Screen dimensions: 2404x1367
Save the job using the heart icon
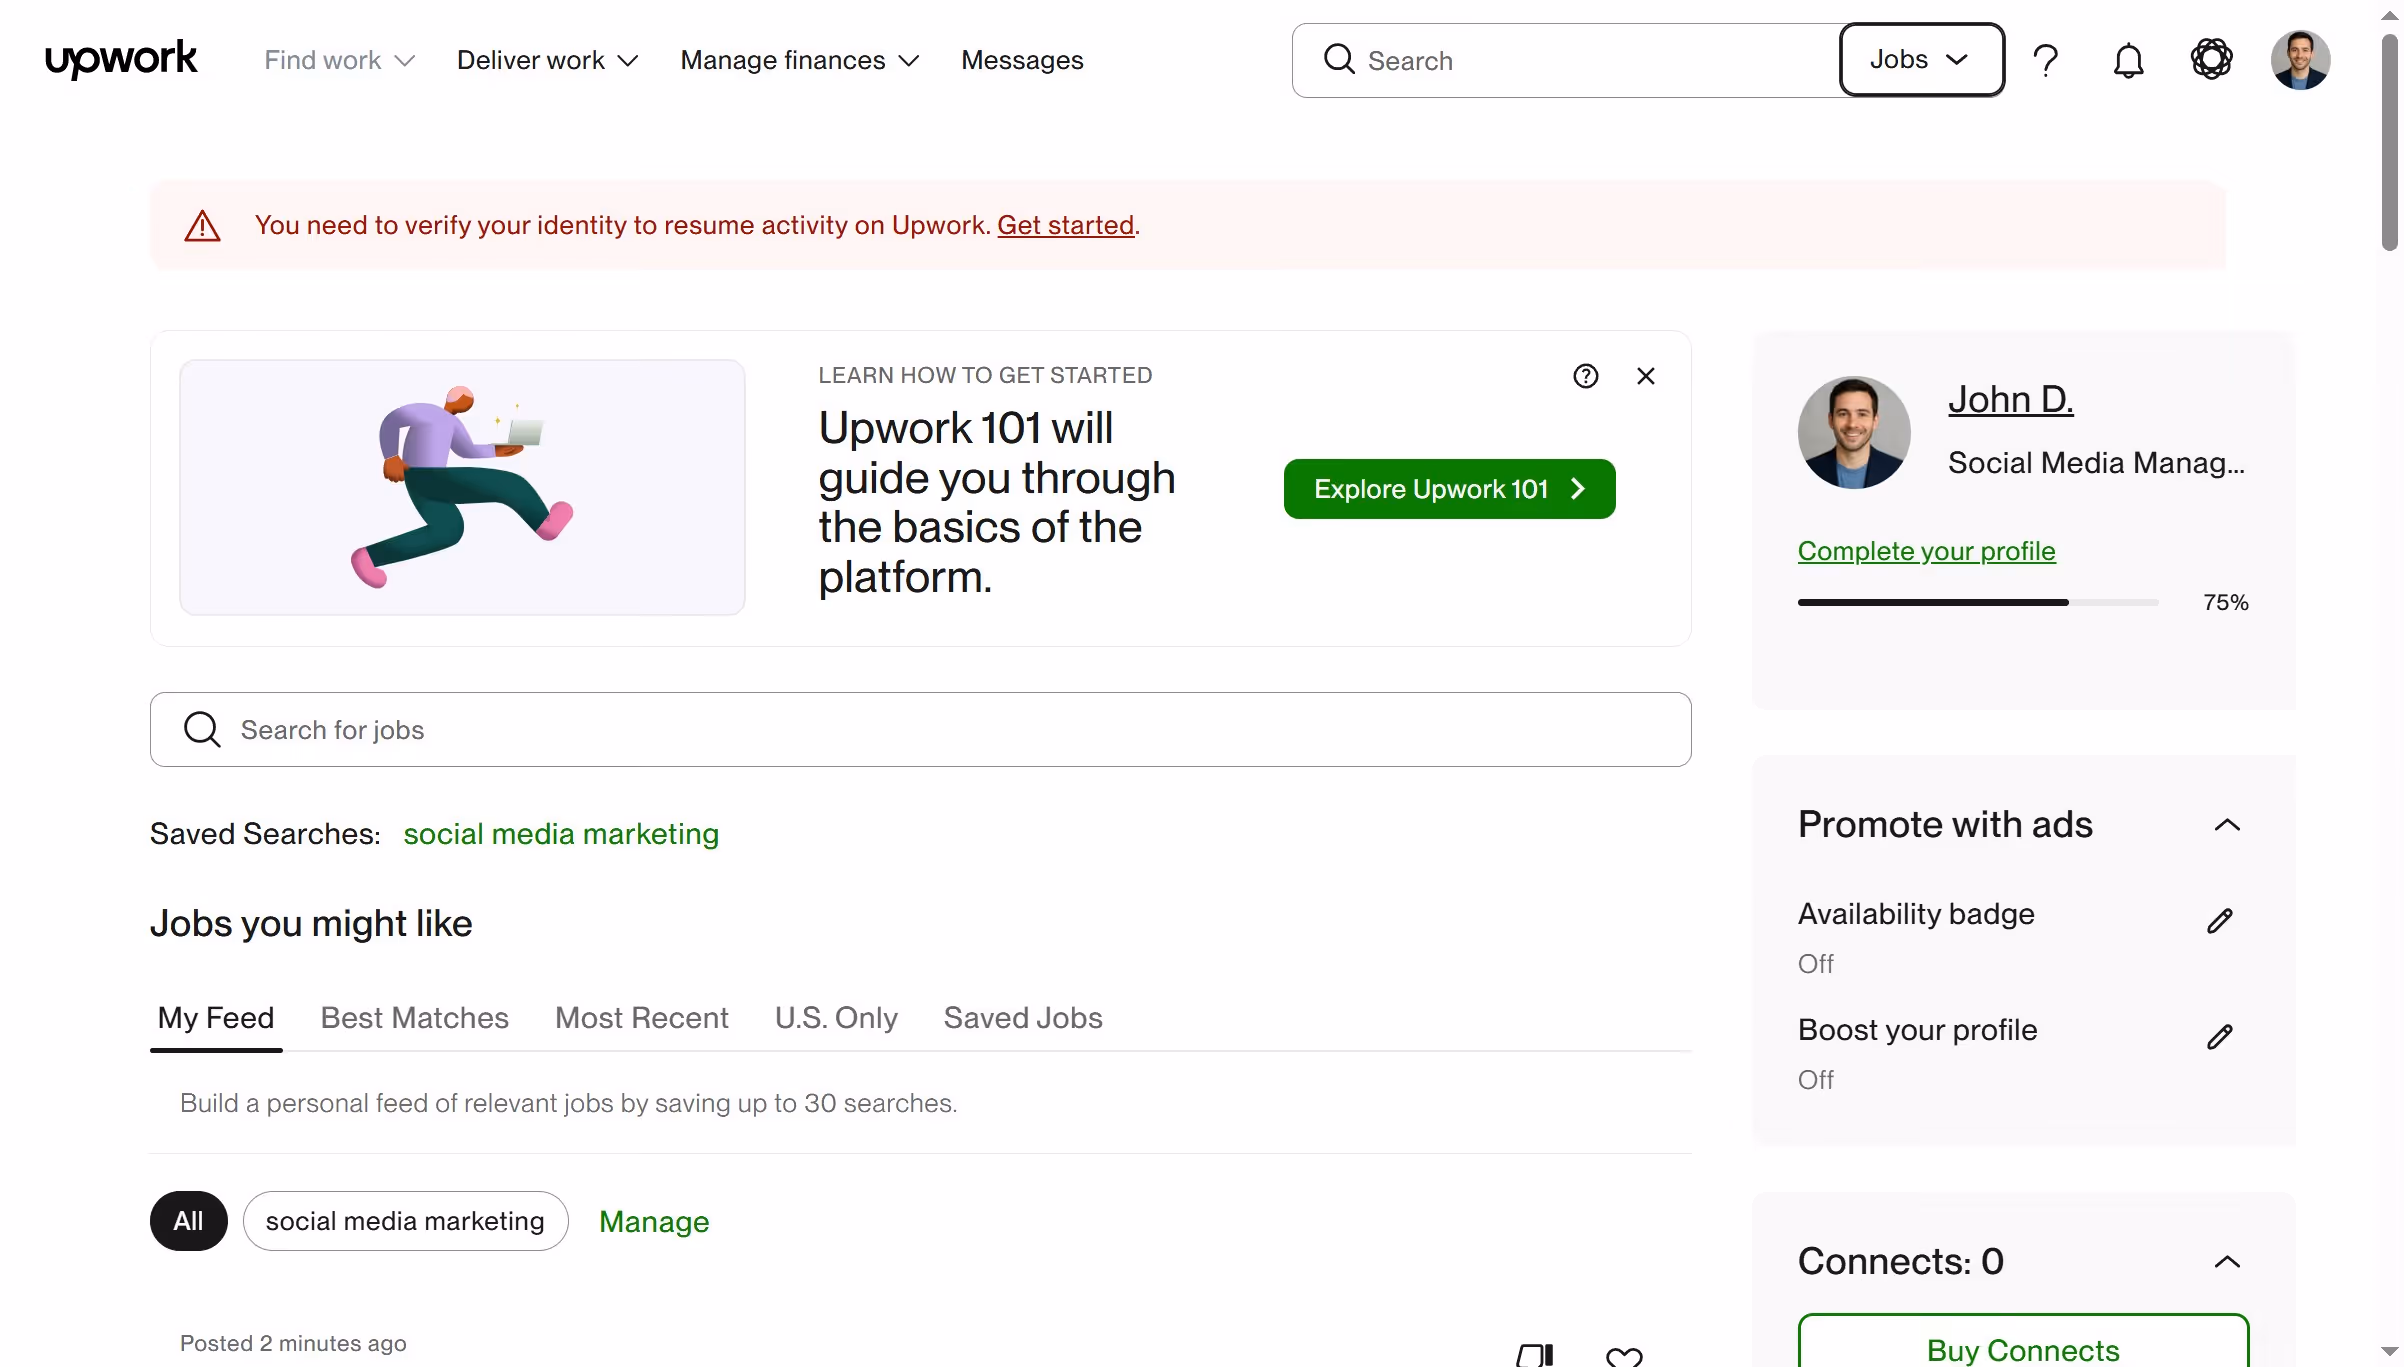[x=1623, y=1355]
